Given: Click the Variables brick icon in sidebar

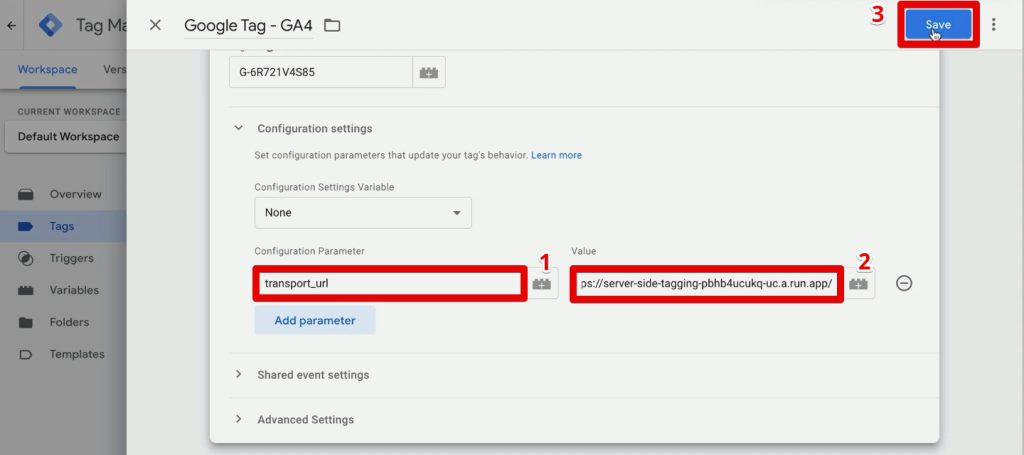Looking at the screenshot, I should [x=25, y=290].
